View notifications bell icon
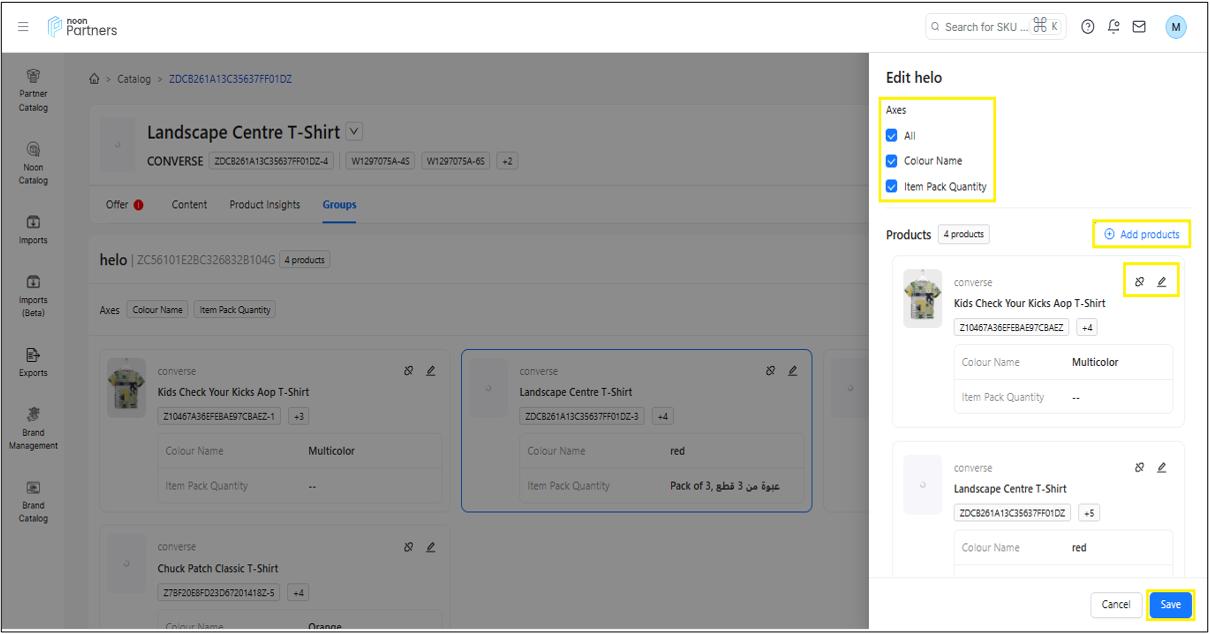This screenshot has height=634, width=1210. click(1113, 27)
